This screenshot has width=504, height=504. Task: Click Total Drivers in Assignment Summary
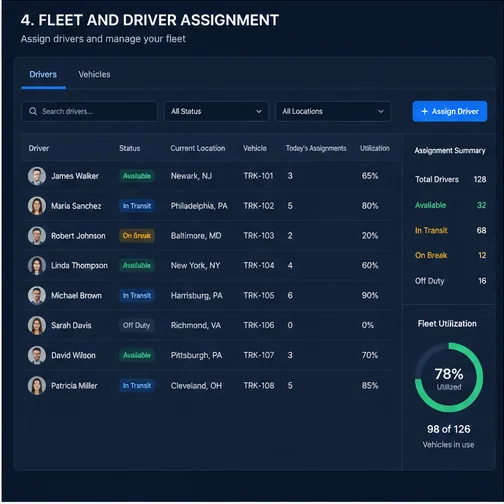click(450, 179)
